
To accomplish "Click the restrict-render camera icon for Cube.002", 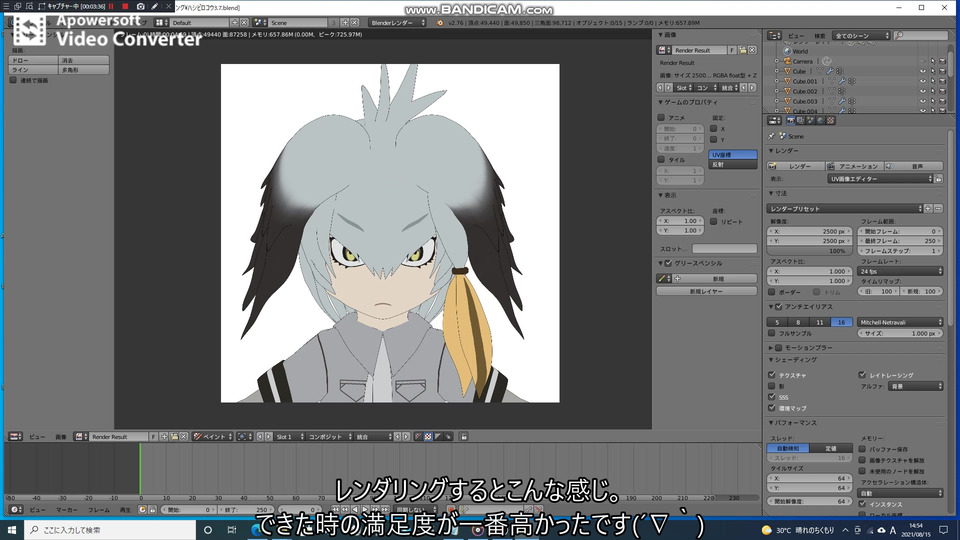I will 942,91.
